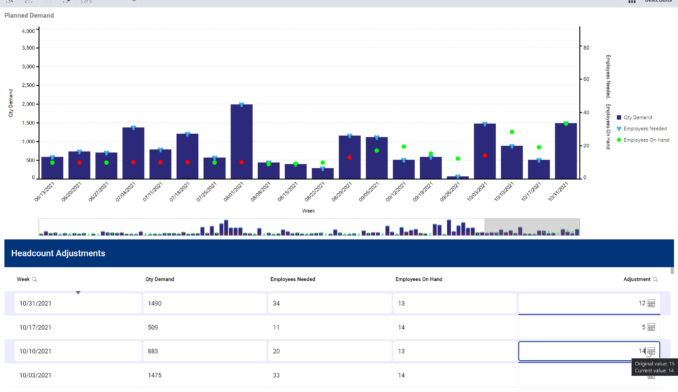Edit the adjustment value 12 for 10/31/2021
This screenshot has height=392, width=678.
(x=589, y=303)
